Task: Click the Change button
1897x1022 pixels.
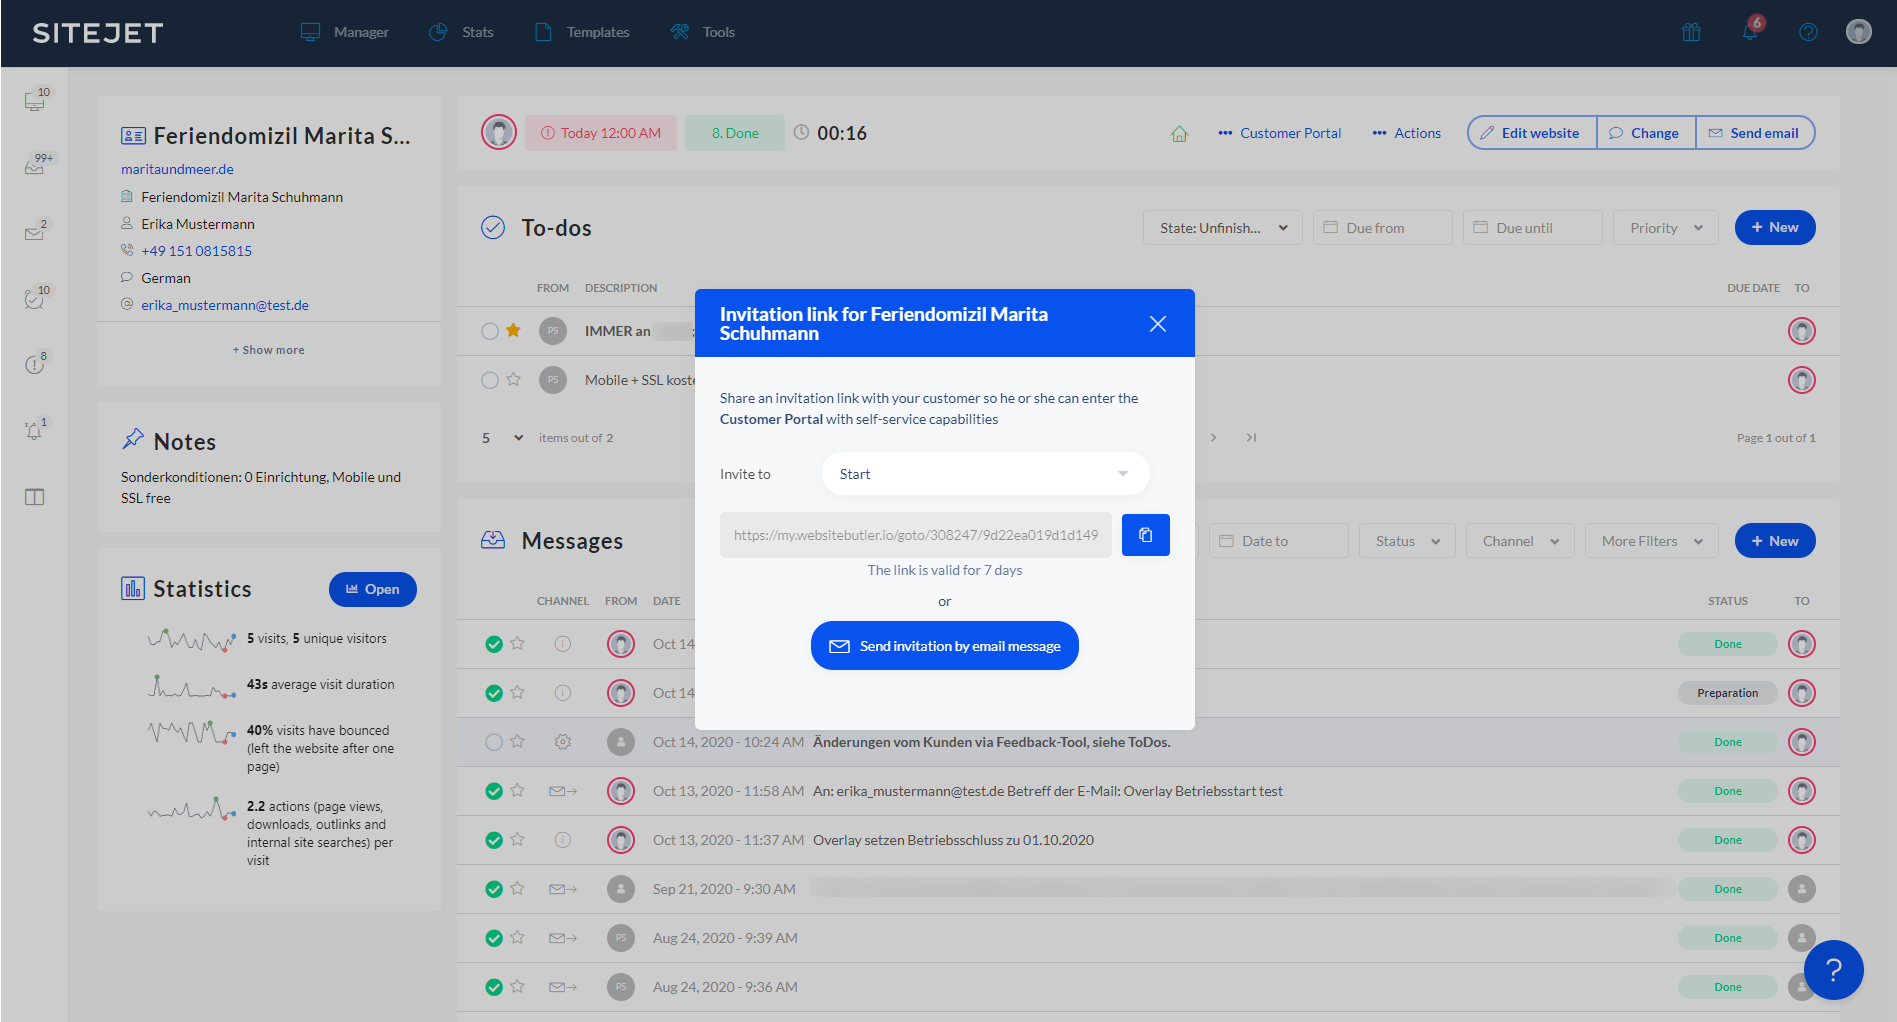Action: coord(1646,133)
